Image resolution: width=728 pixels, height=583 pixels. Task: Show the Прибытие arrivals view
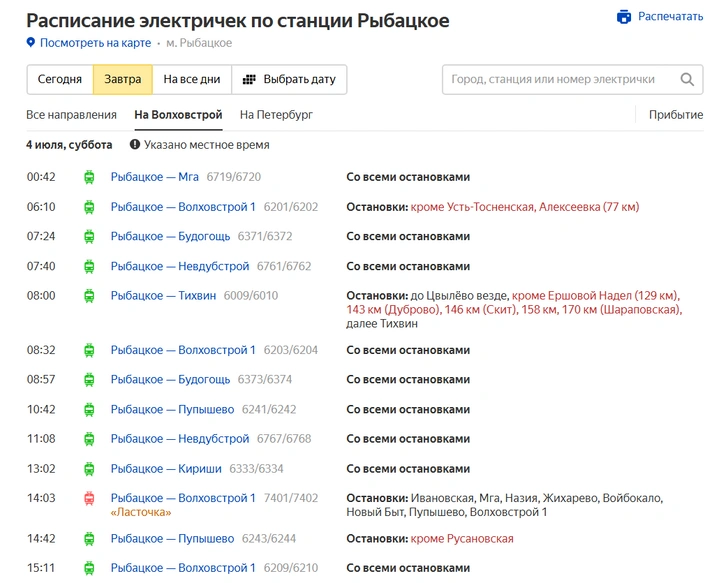(676, 115)
